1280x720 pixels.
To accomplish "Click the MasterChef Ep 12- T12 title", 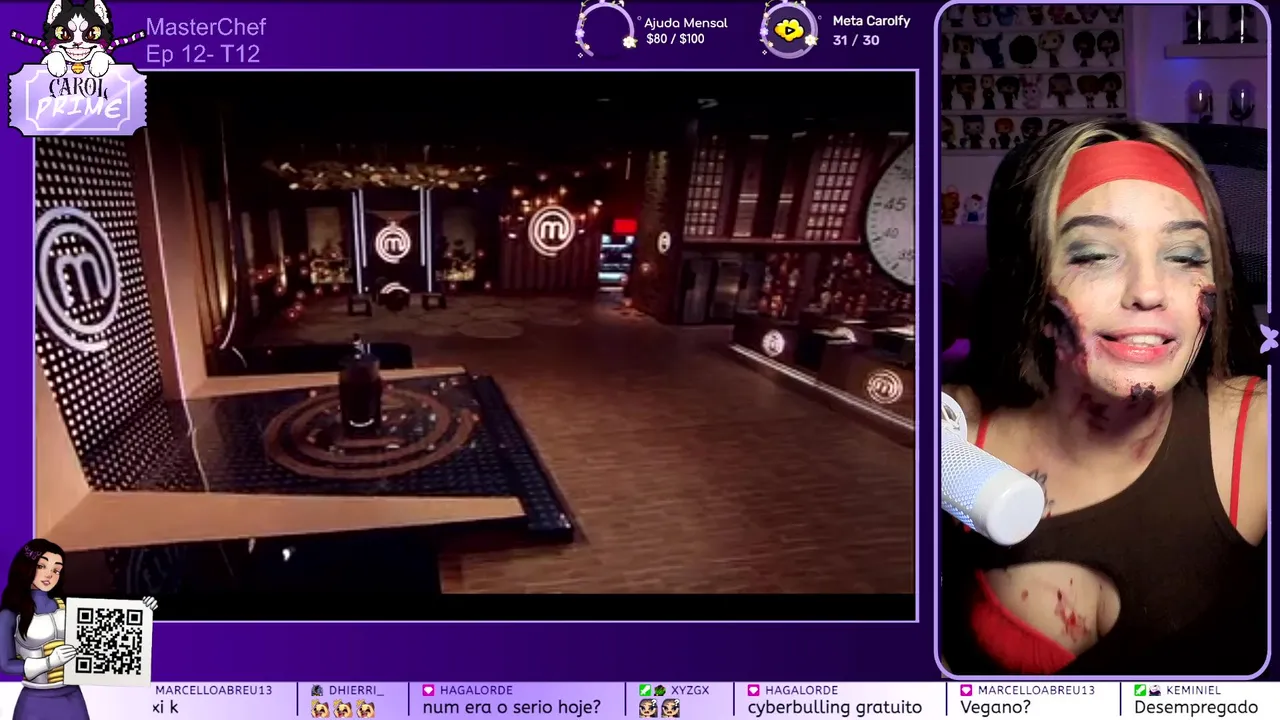I will [206, 41].
